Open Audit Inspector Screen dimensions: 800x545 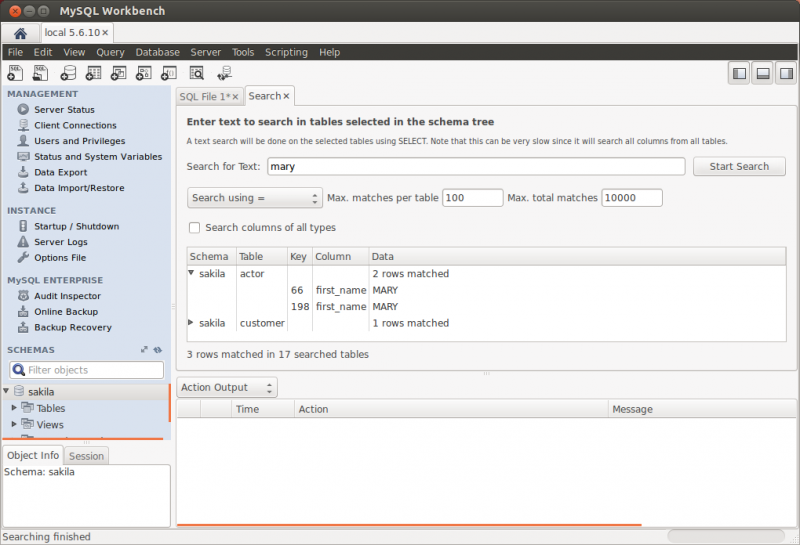tap(67, 296)
